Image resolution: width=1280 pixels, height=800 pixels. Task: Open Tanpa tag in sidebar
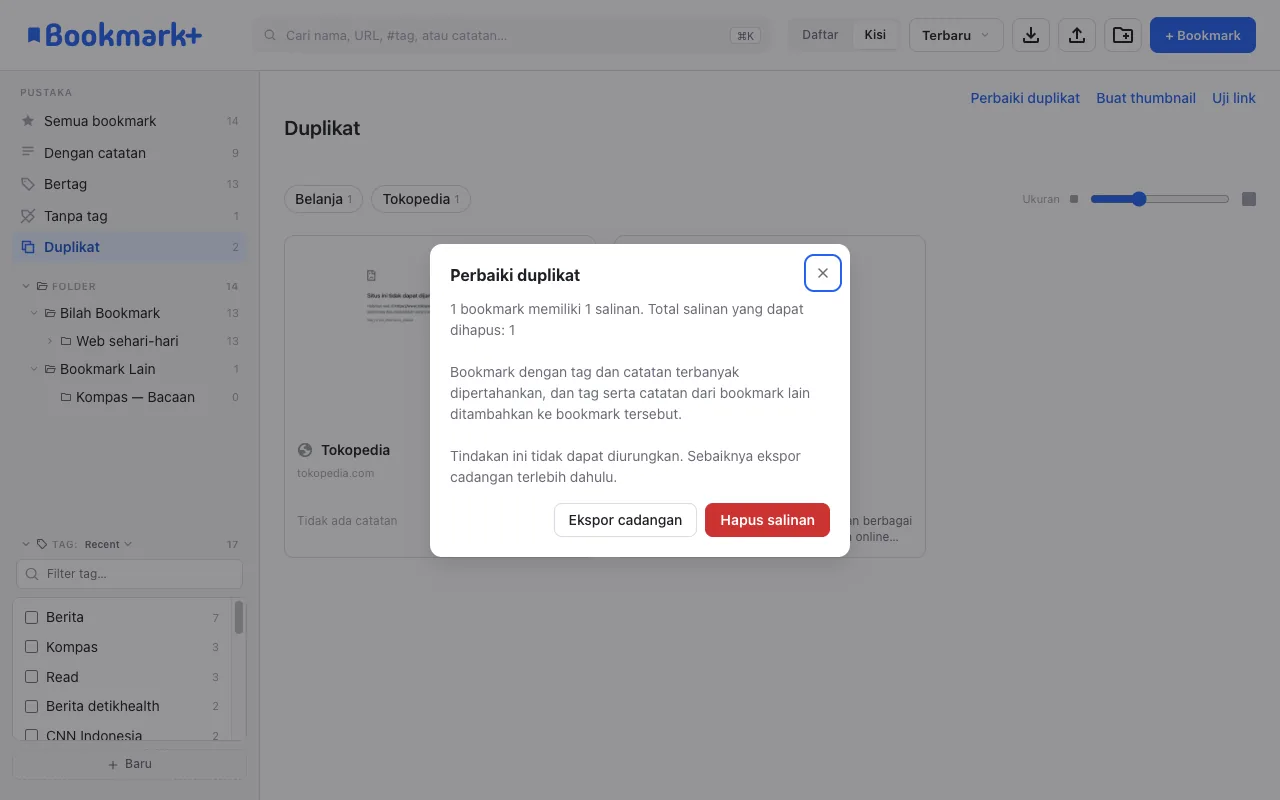129,216
